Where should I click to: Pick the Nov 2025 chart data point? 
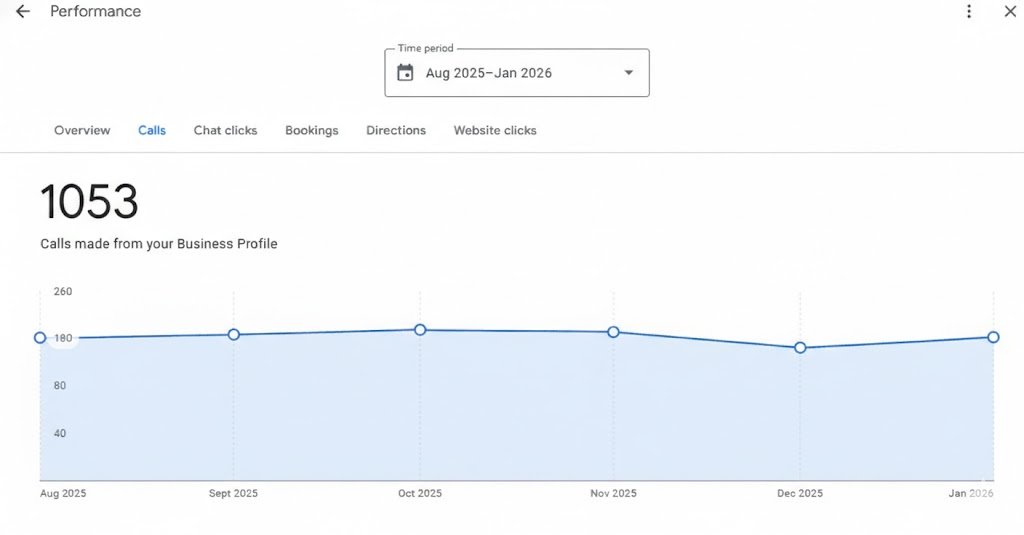[x=614, y=332]
